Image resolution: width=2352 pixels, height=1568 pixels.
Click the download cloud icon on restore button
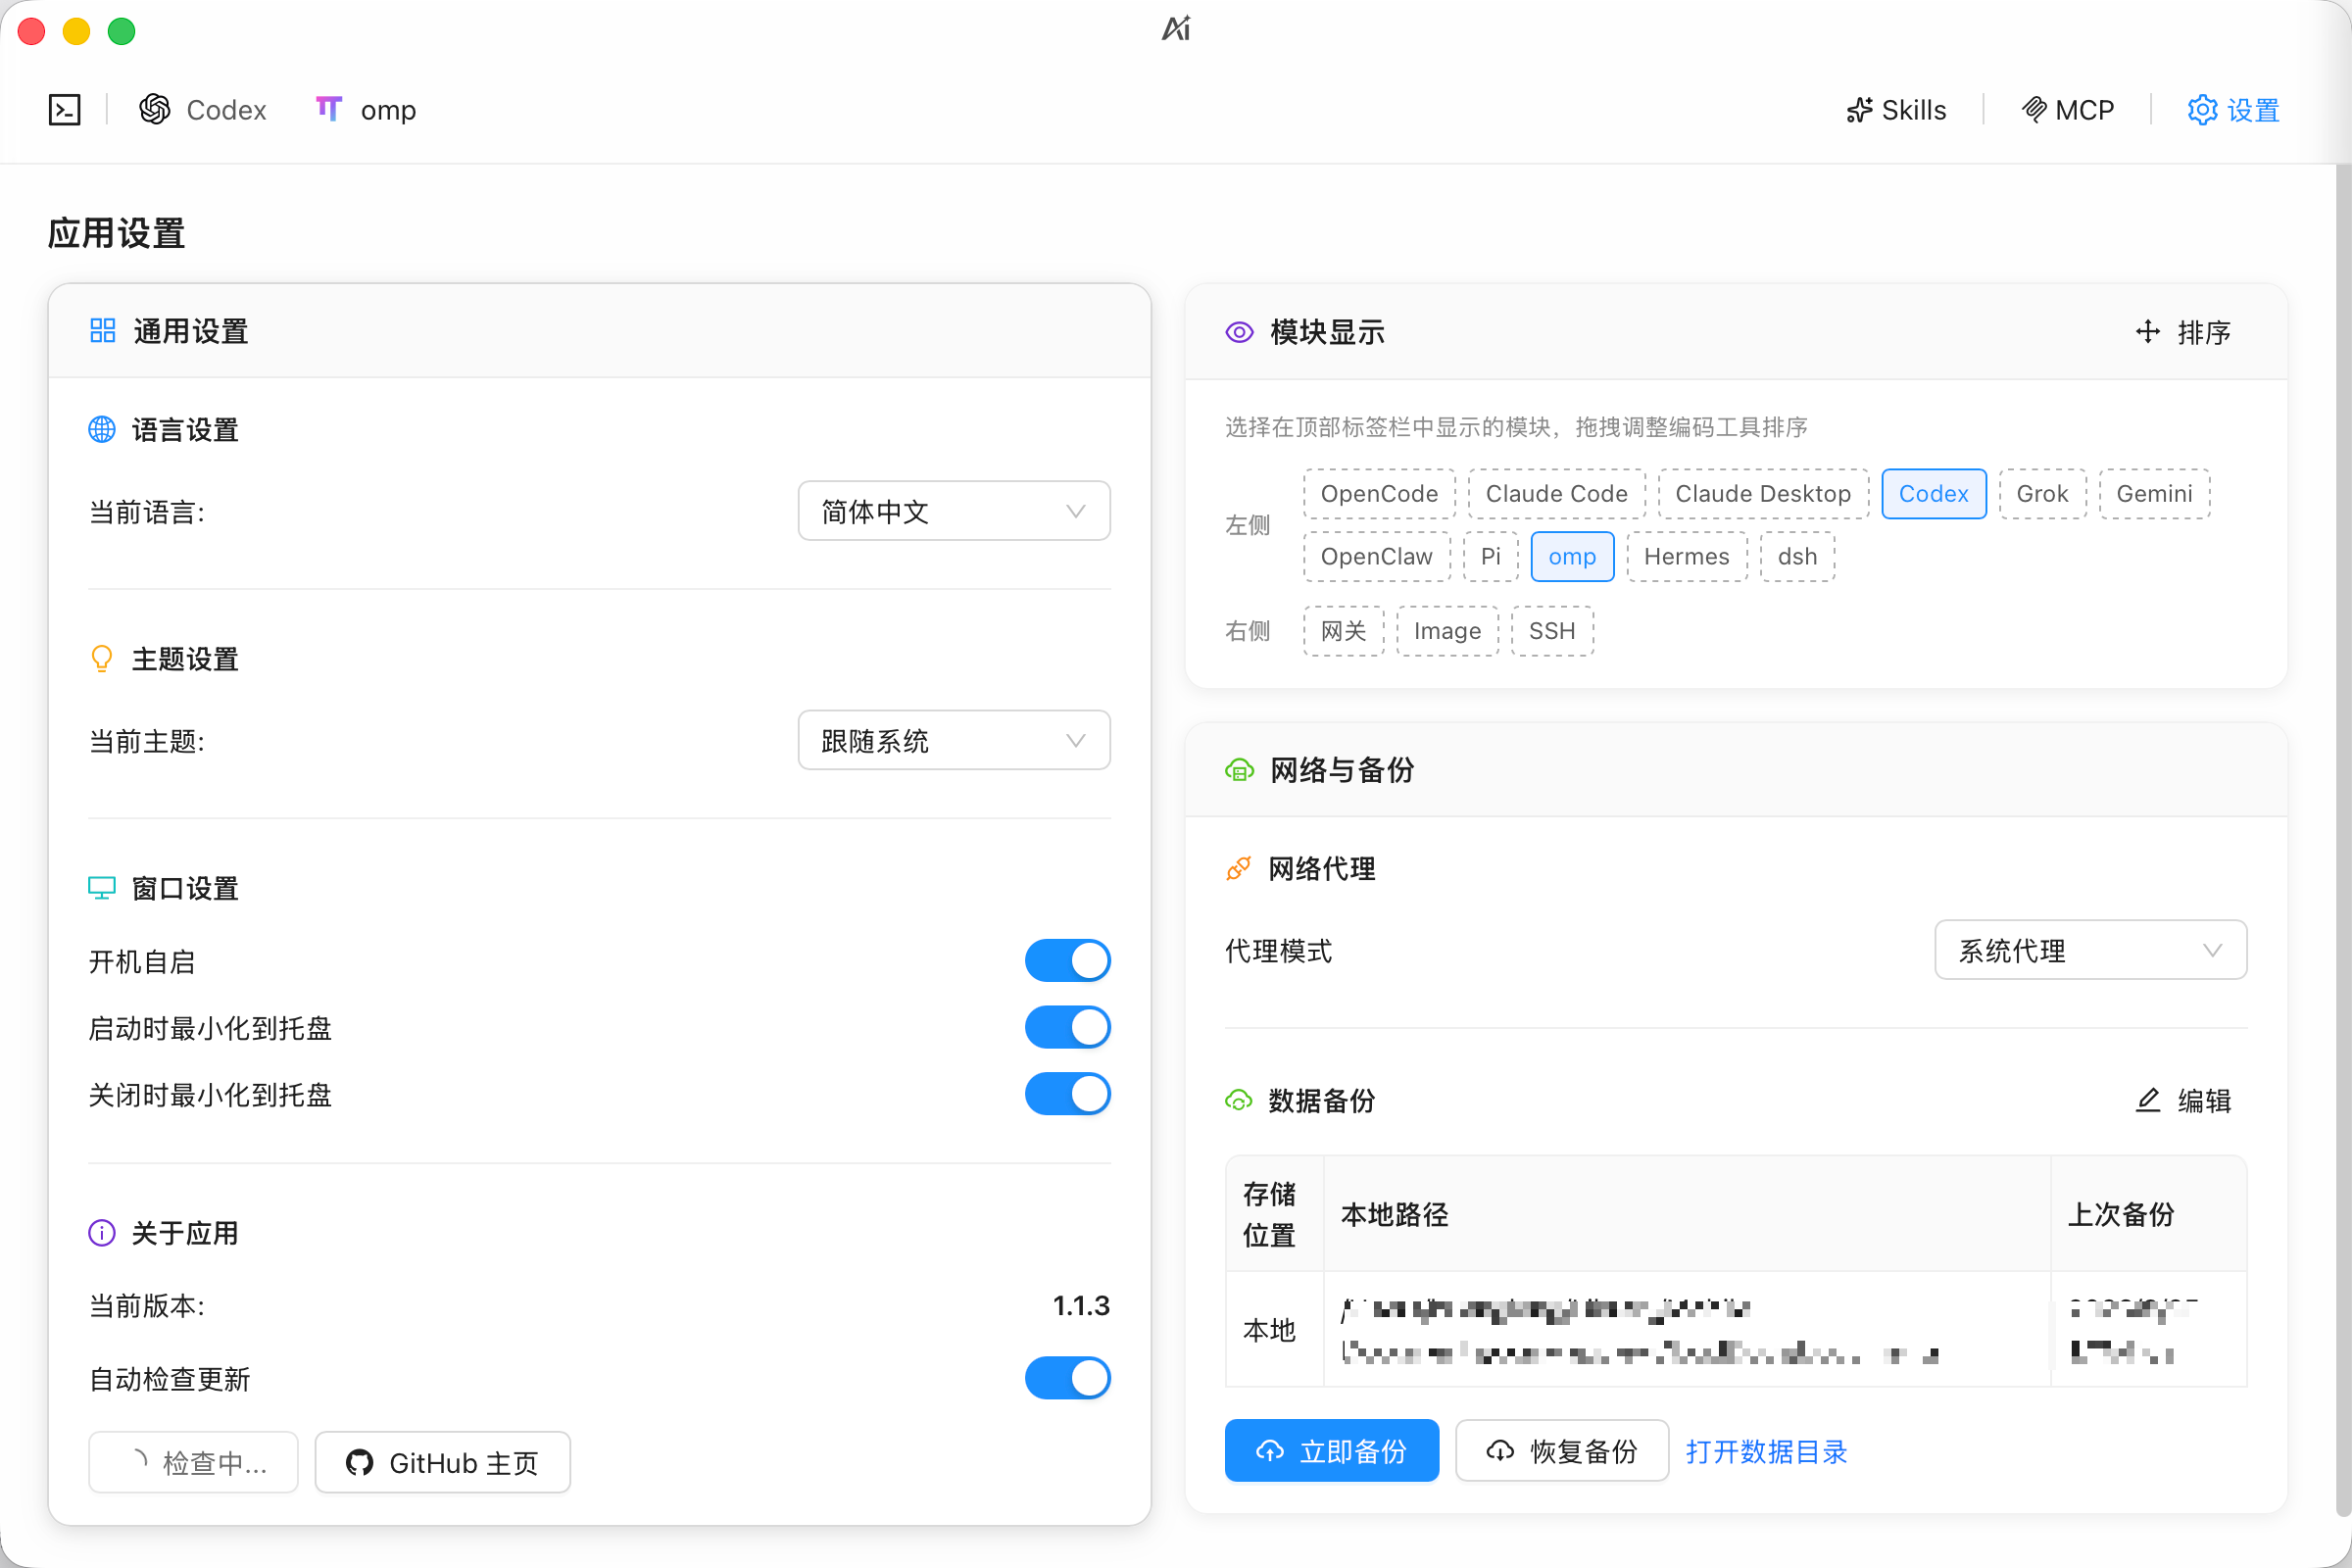(x=1500, y=1451)
